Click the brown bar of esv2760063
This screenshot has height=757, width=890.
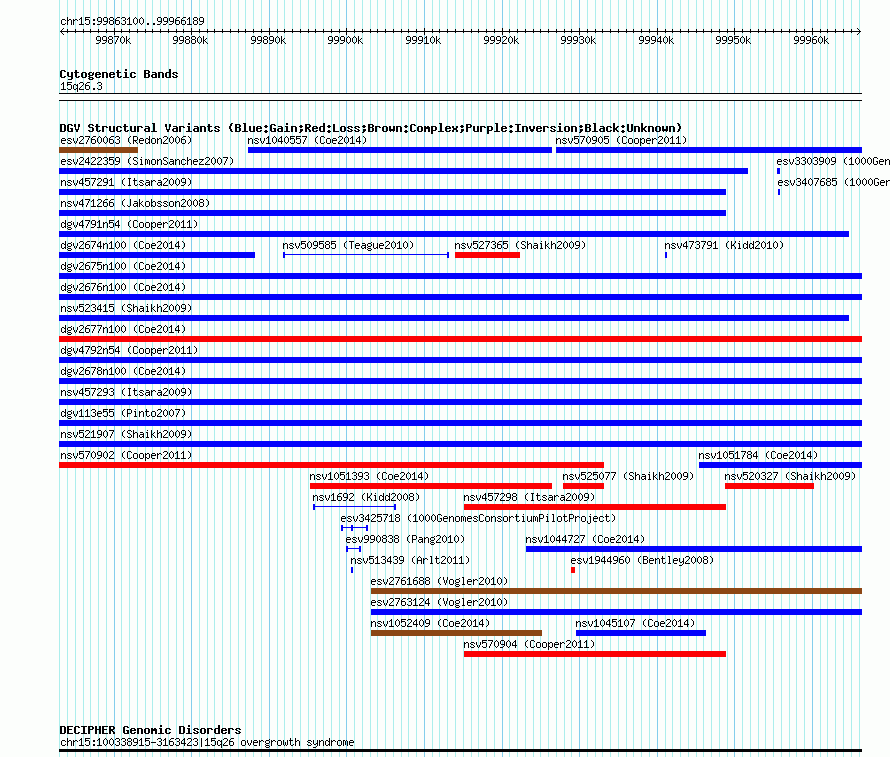click(x=98, y=150)
